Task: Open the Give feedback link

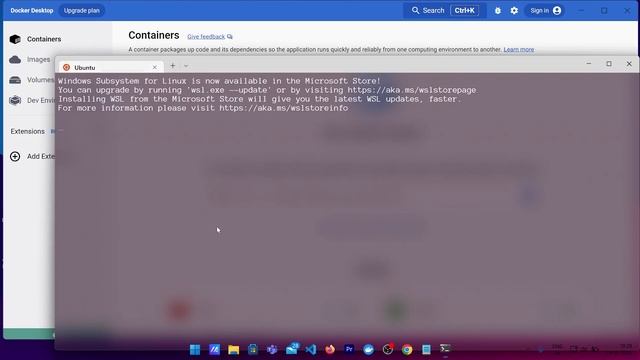Action: coord(210,37)
